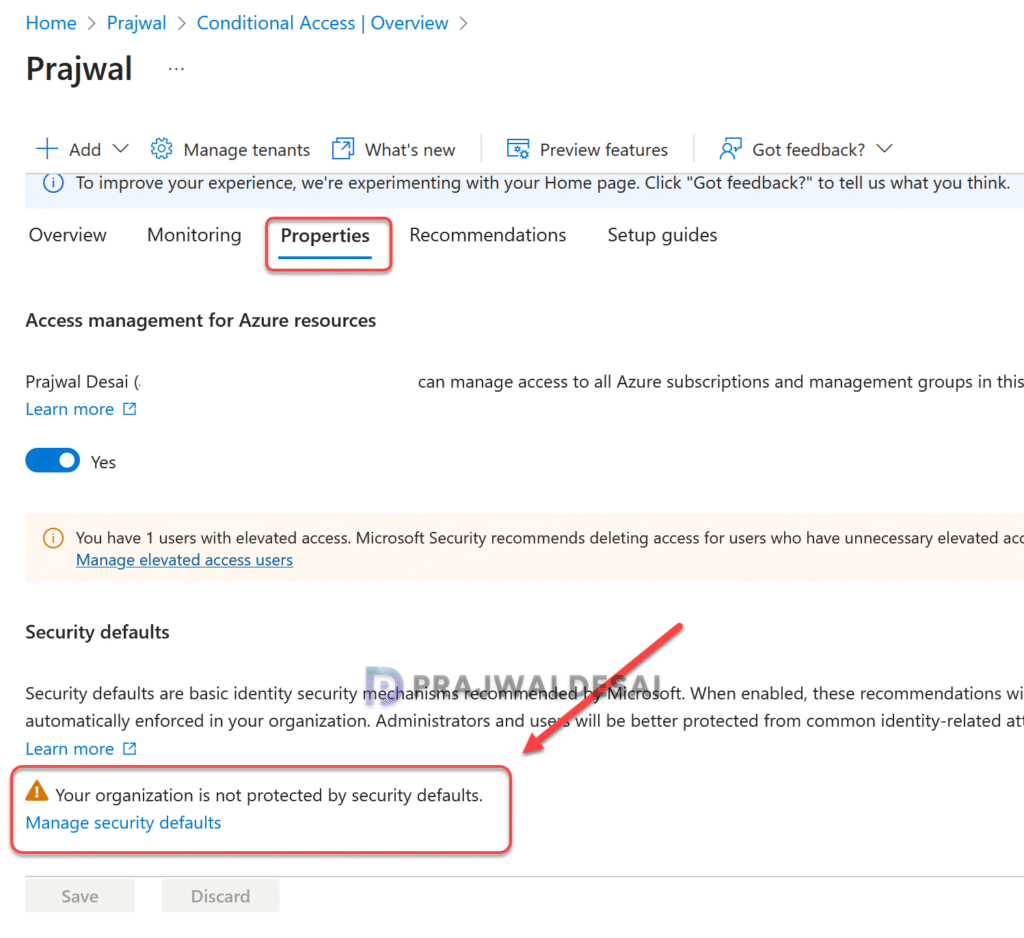Open Manage tenants
This screenshot has width=1024, height=938.
246,150
